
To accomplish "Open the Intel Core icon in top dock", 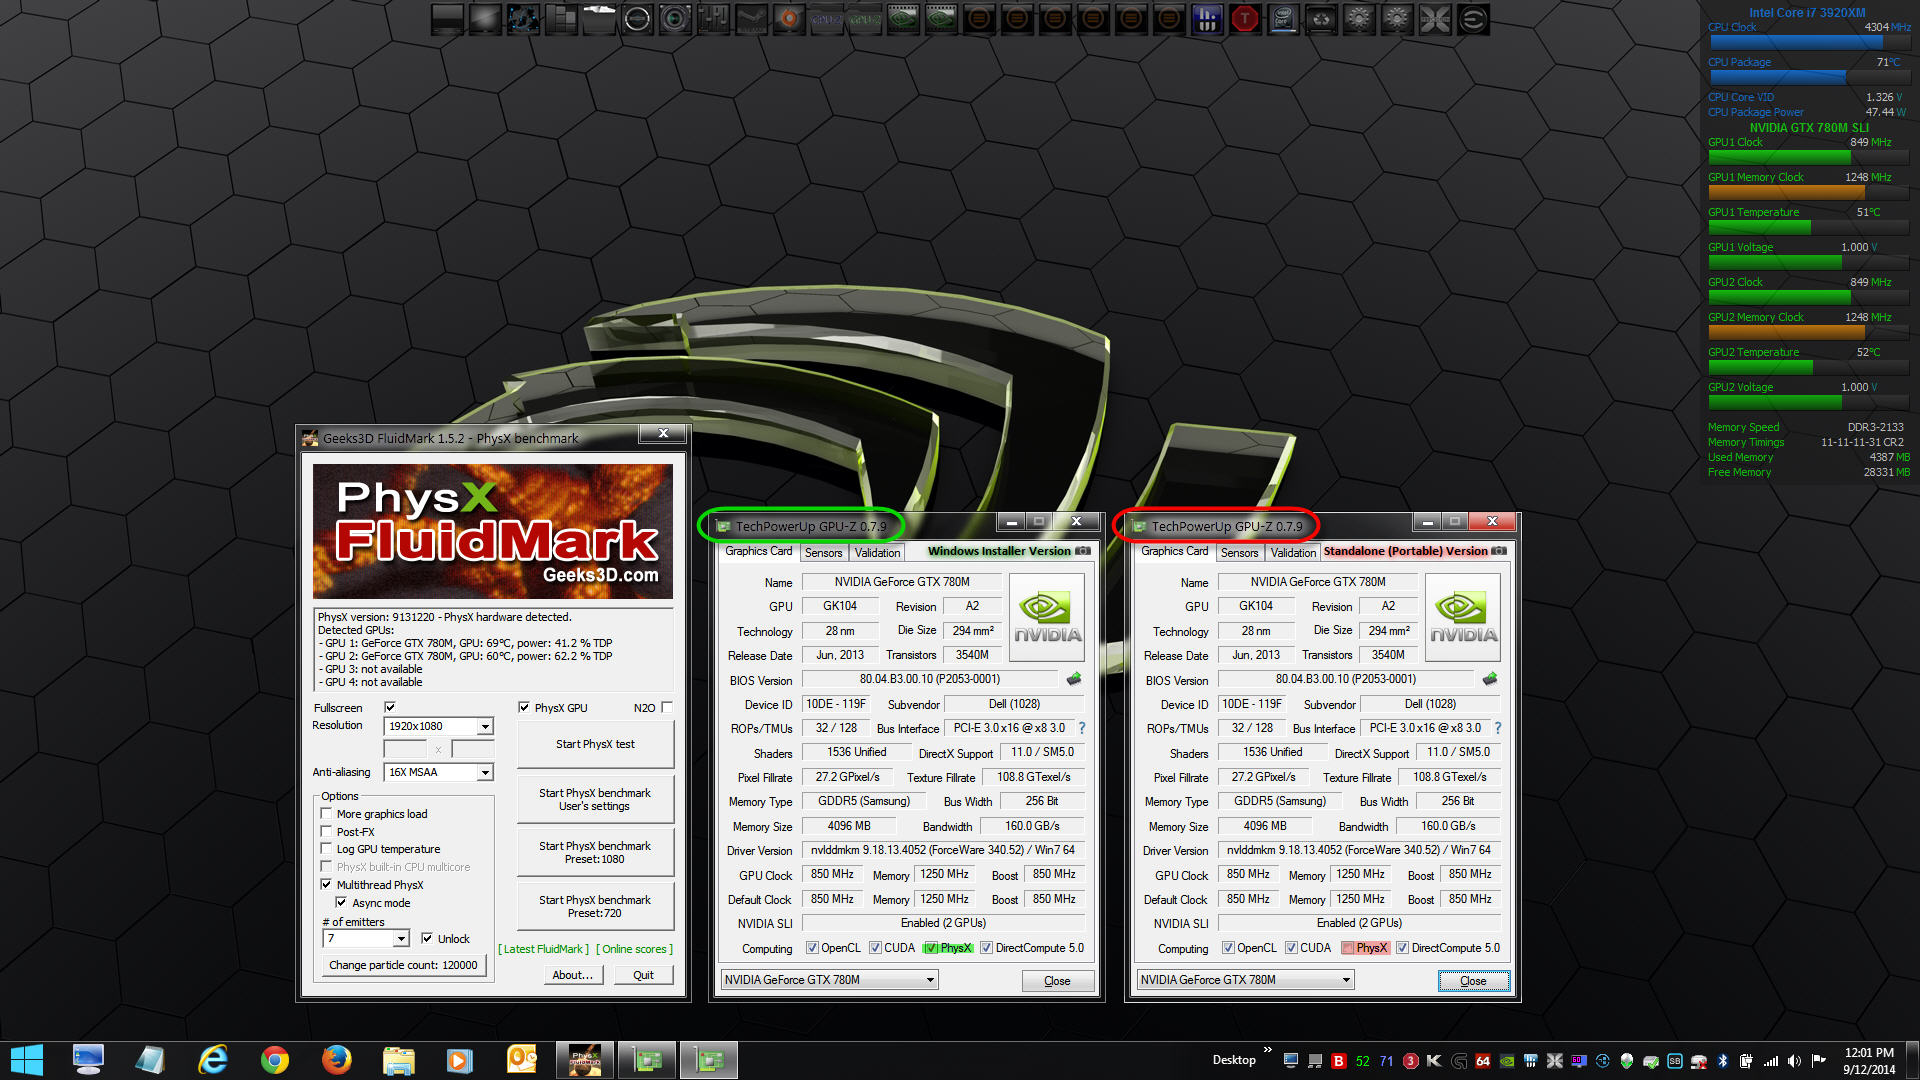I will point(1283,19).
